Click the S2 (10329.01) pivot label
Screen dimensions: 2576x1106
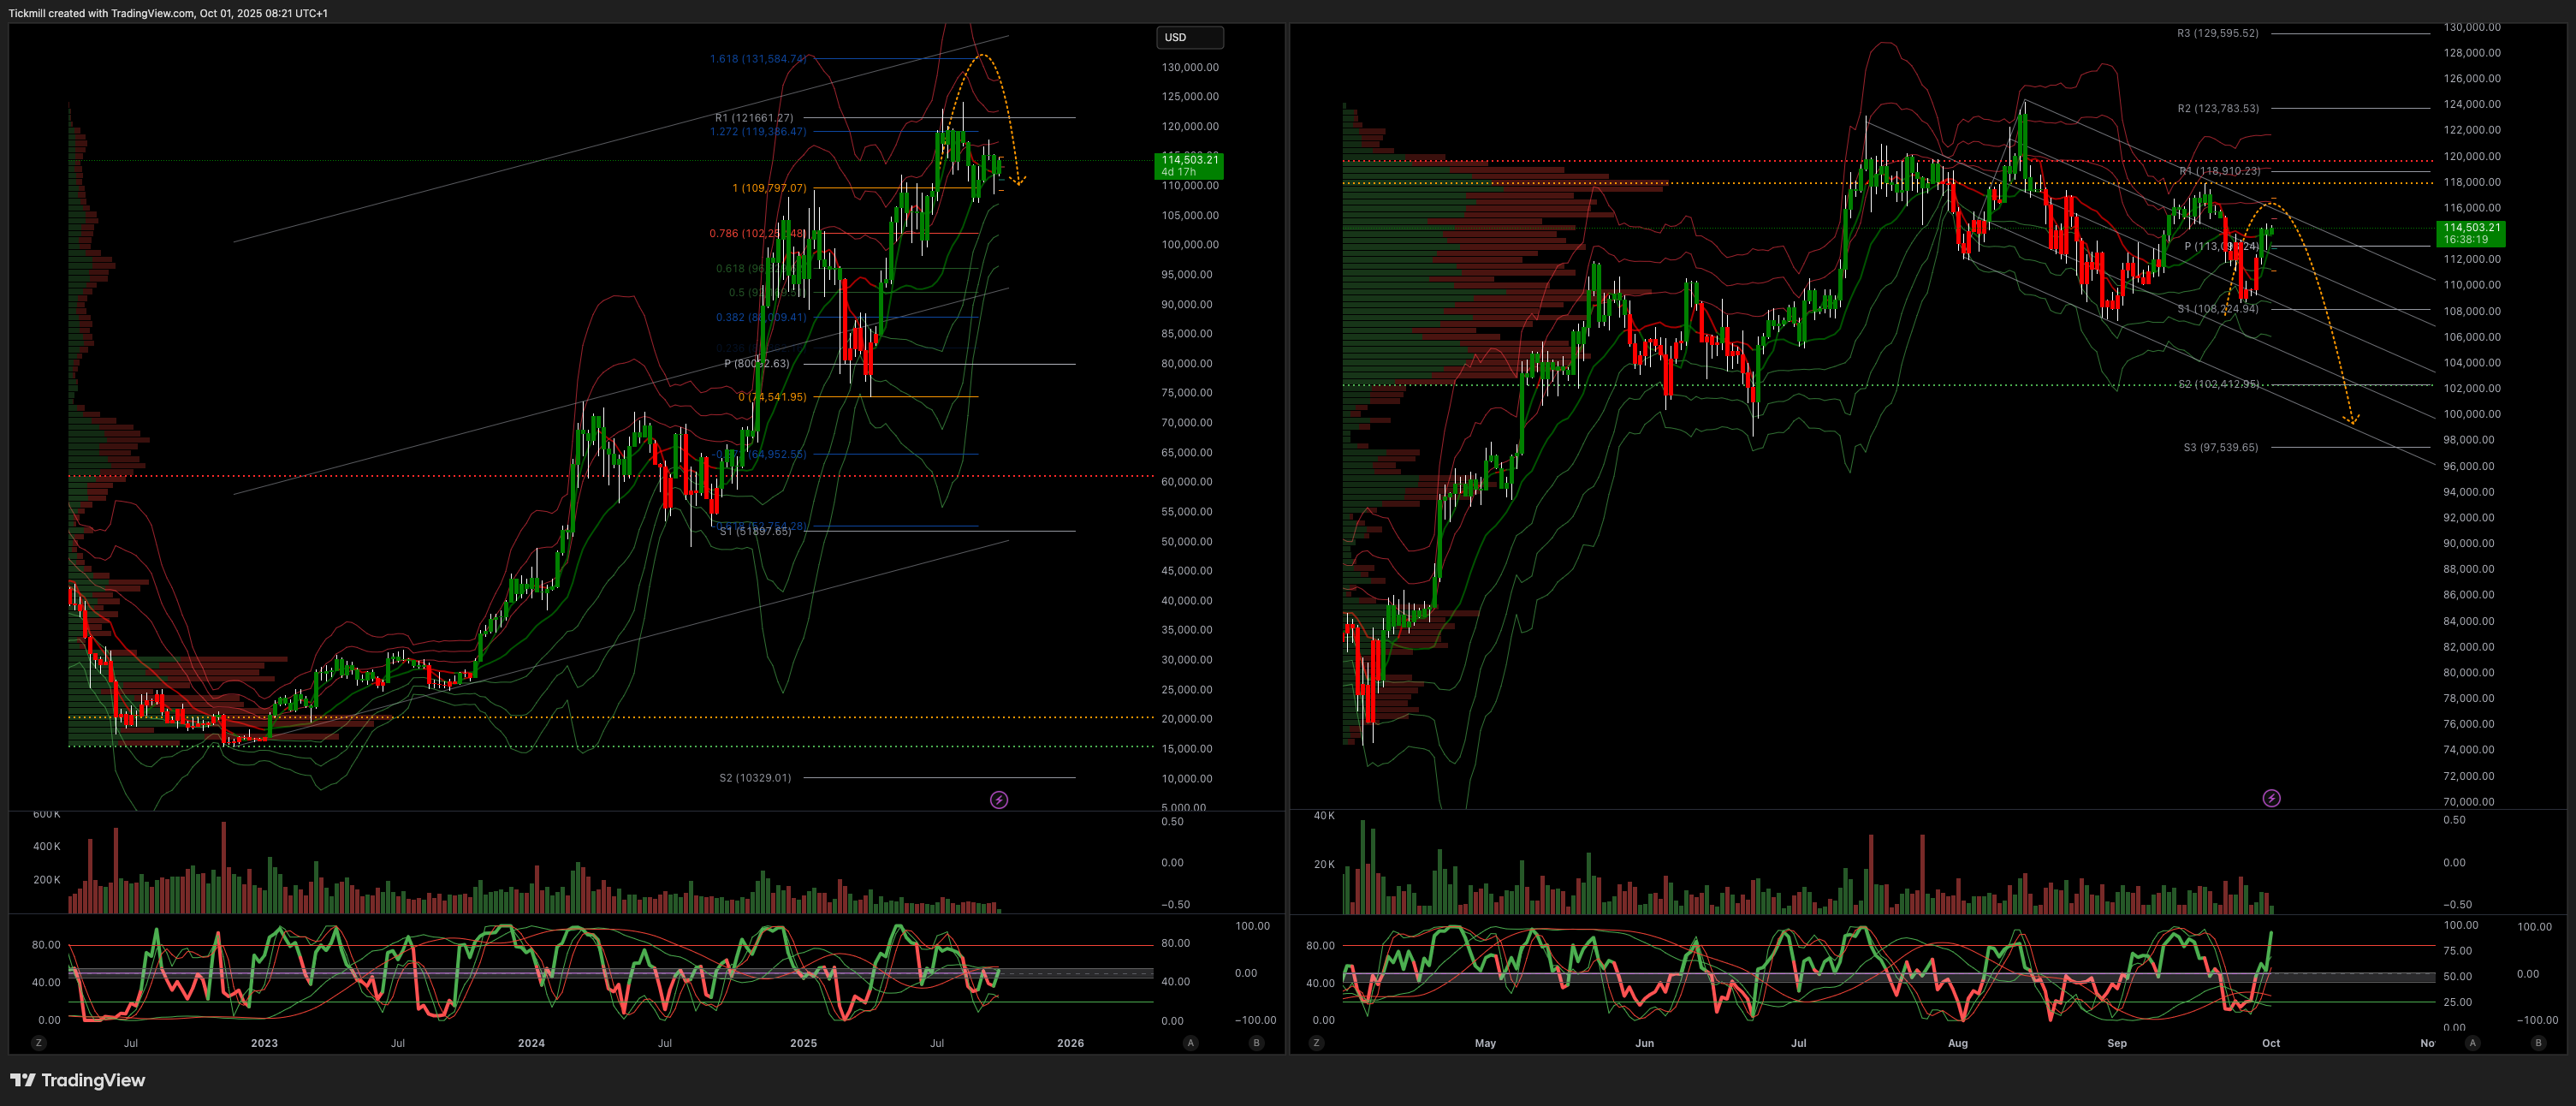[x=755, y=778]
